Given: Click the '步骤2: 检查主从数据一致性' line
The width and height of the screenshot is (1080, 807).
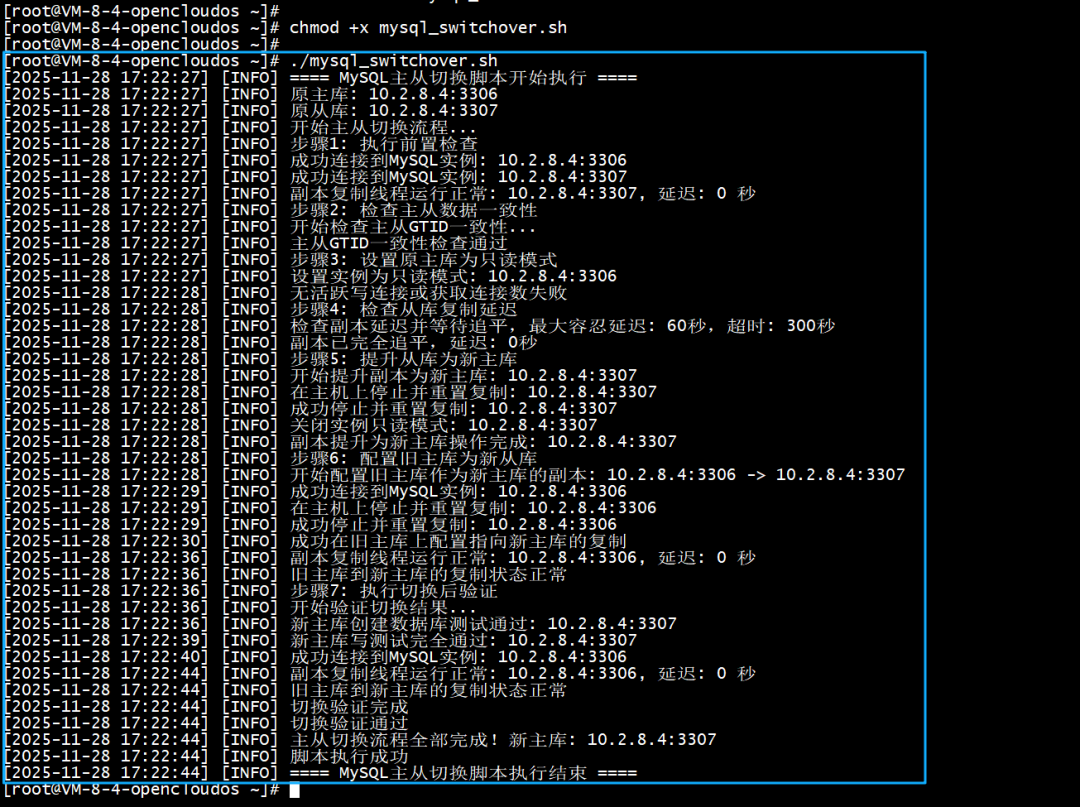Looking at the screenshot, I should click(270, 210).
